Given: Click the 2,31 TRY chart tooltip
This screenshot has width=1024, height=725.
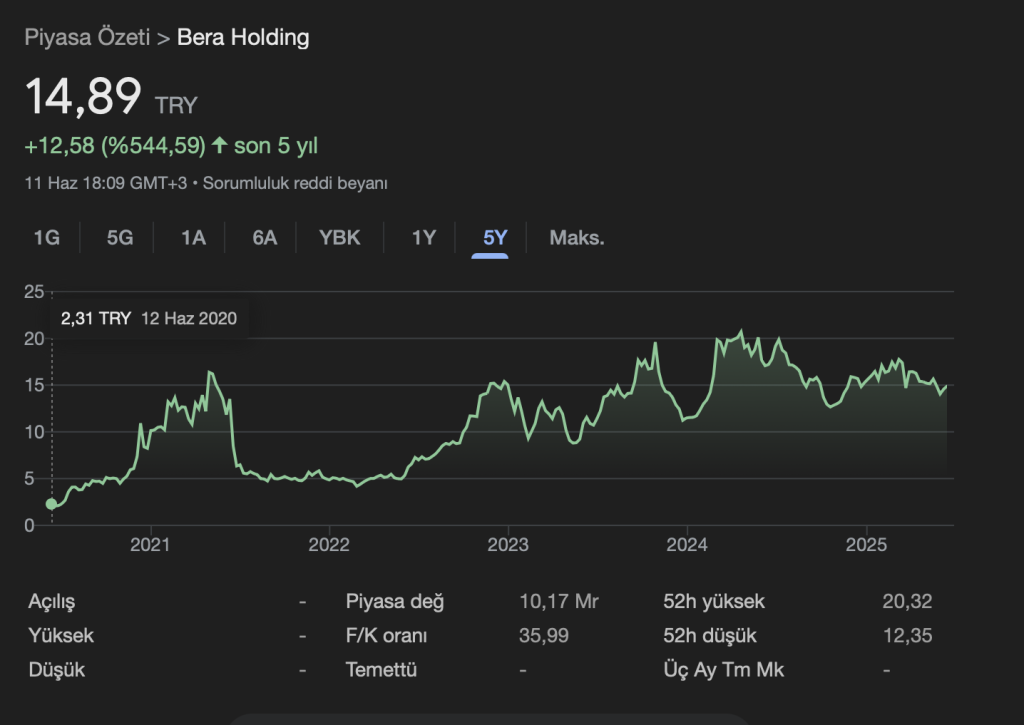Looking at the screenshot, I should 148,319.
